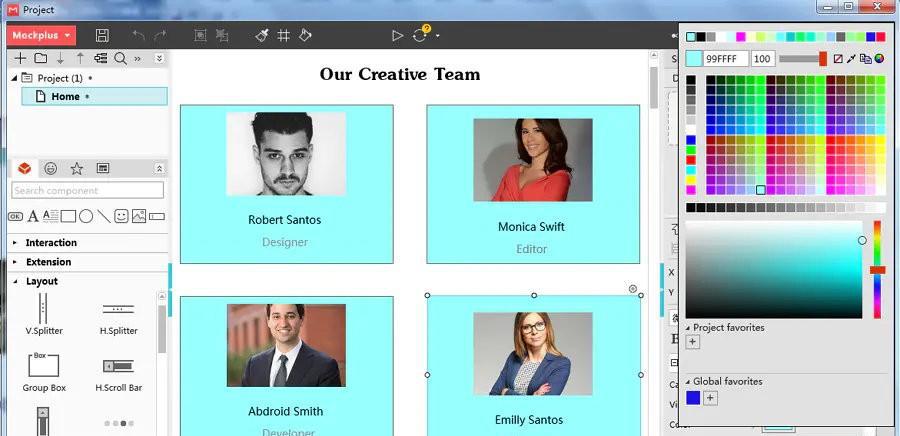Select the text area component

click(51, 216)
